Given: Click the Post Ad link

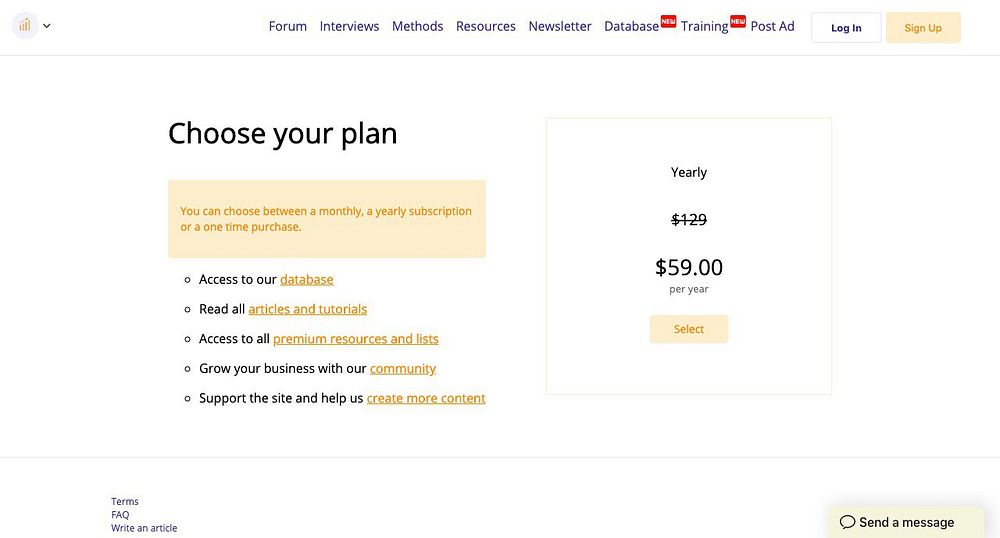Looking at the screenshot, I should point(772,26).
